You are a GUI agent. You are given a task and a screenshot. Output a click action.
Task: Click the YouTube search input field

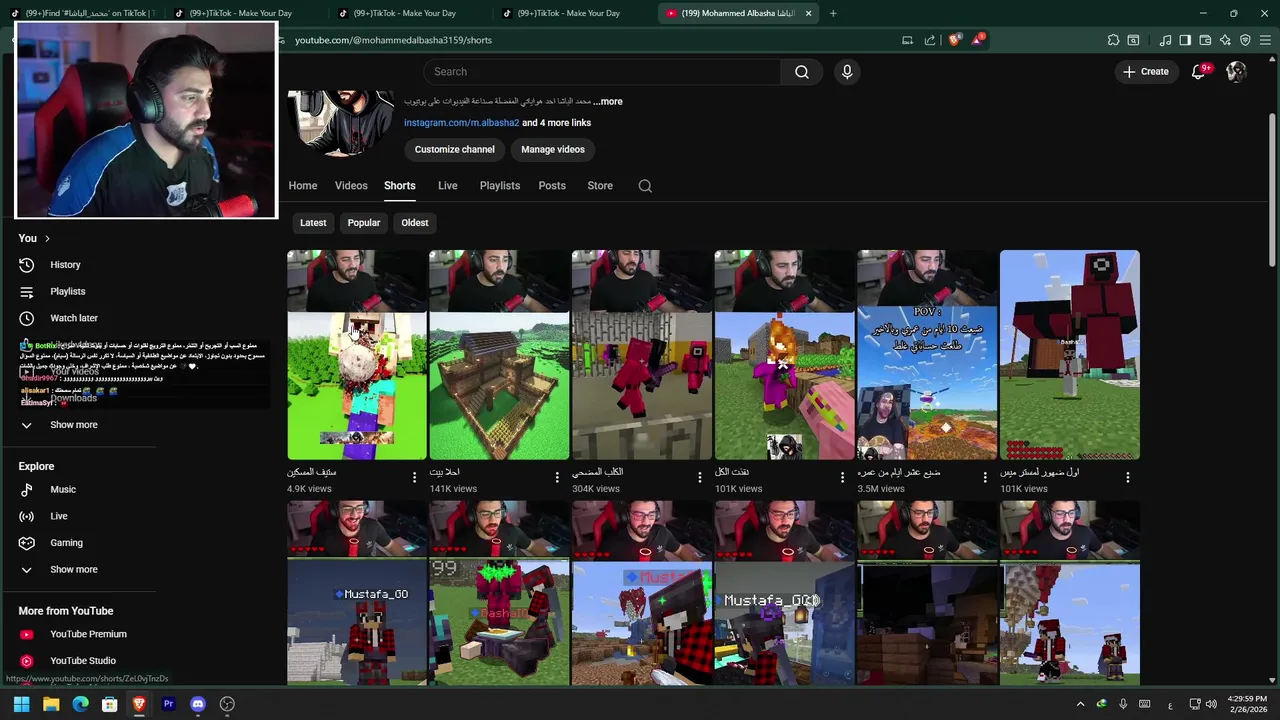tap(602, 72)
